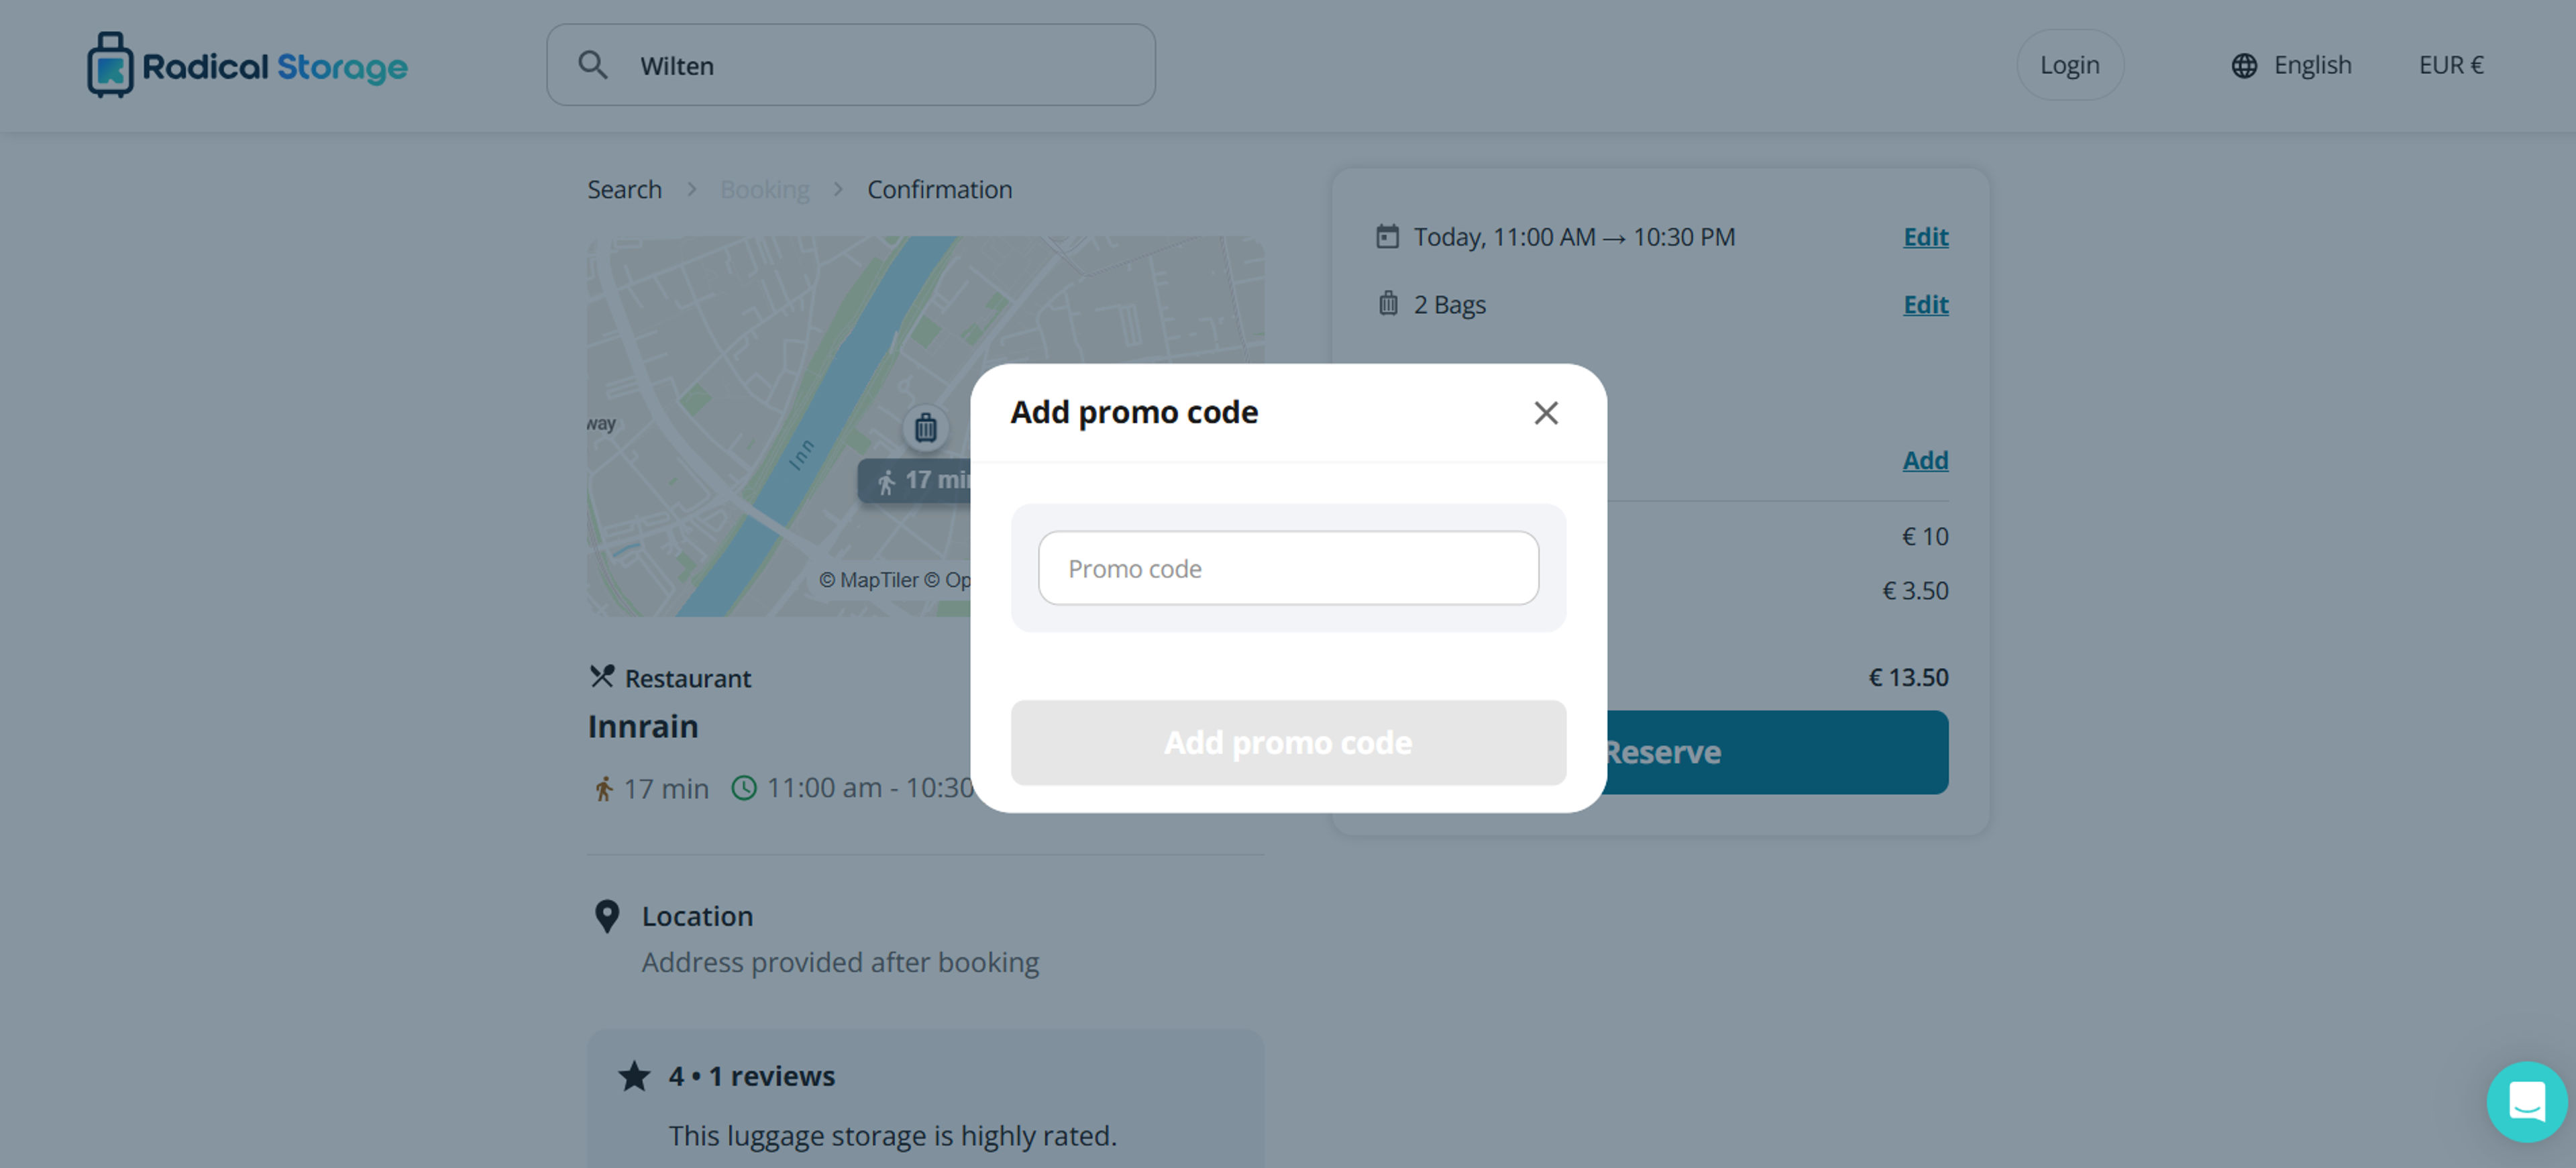Open the English language selector

click(2312, 65)
